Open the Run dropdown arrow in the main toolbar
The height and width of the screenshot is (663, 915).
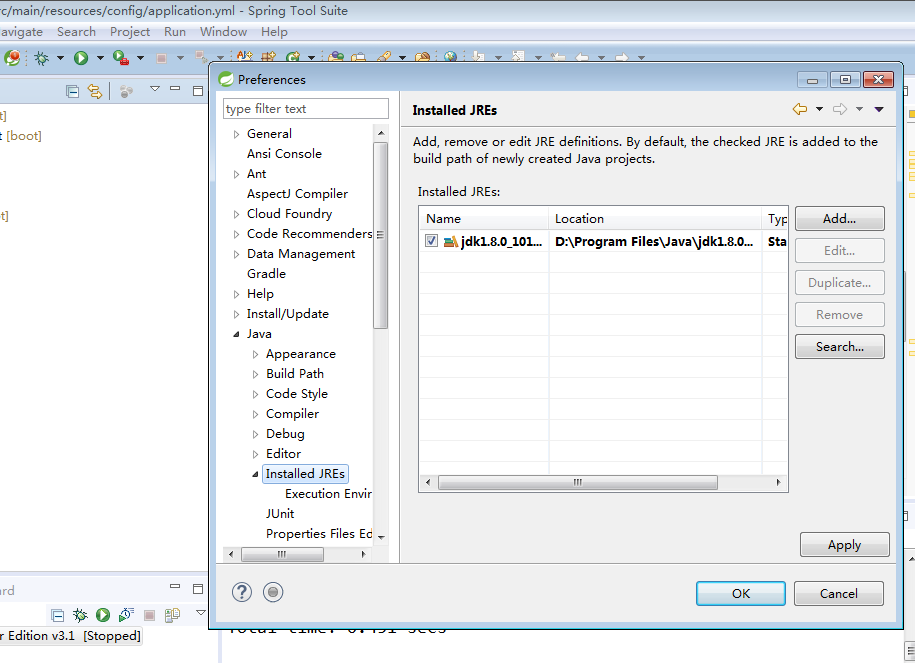point(100,58)
